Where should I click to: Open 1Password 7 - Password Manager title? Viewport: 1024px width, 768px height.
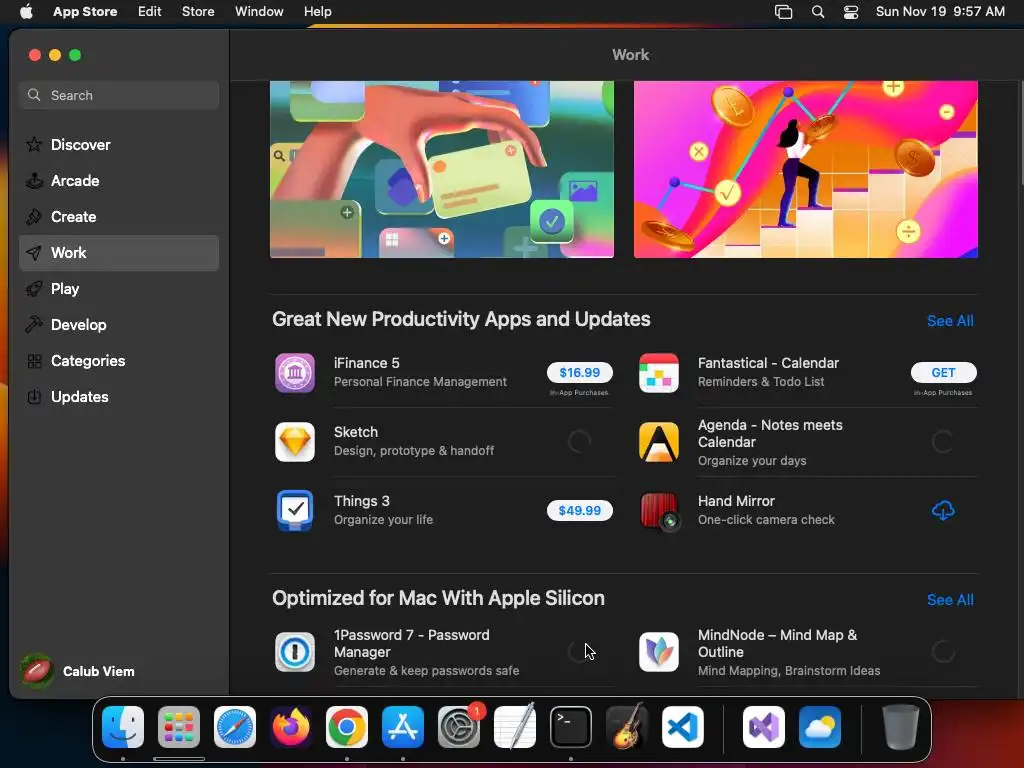pos(411,643)
